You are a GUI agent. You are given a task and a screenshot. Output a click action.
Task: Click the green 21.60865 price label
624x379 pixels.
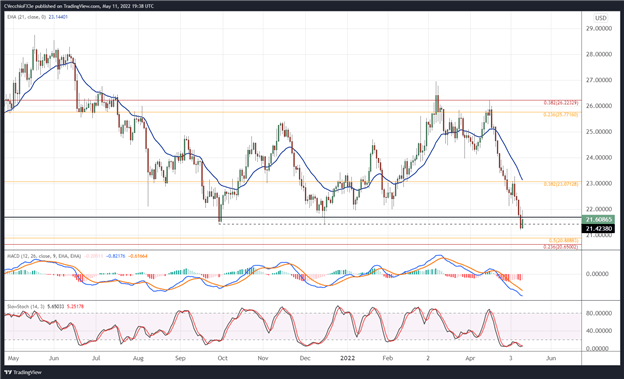tap(599, 219)
